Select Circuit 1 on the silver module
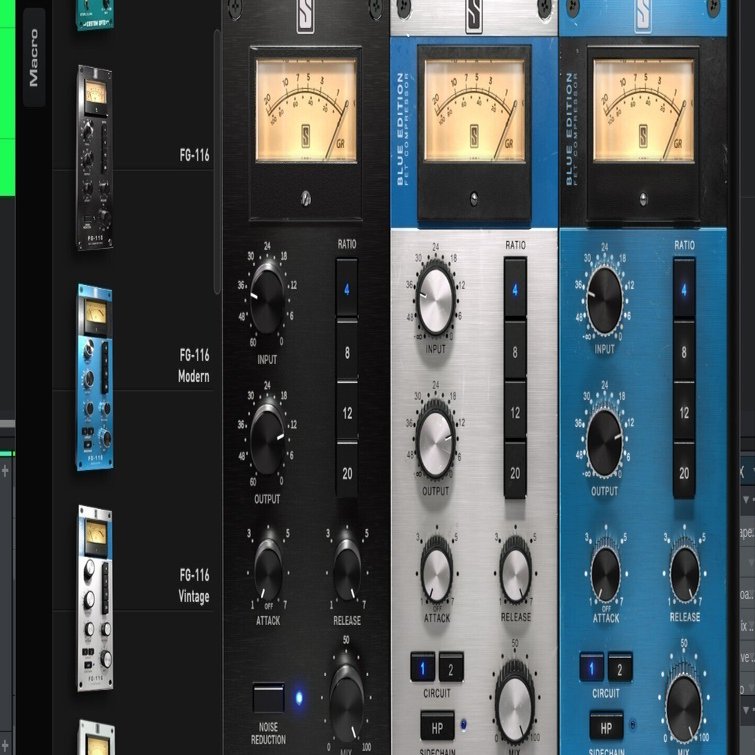Viewport: 755px width, 755px height. (422, 667)
